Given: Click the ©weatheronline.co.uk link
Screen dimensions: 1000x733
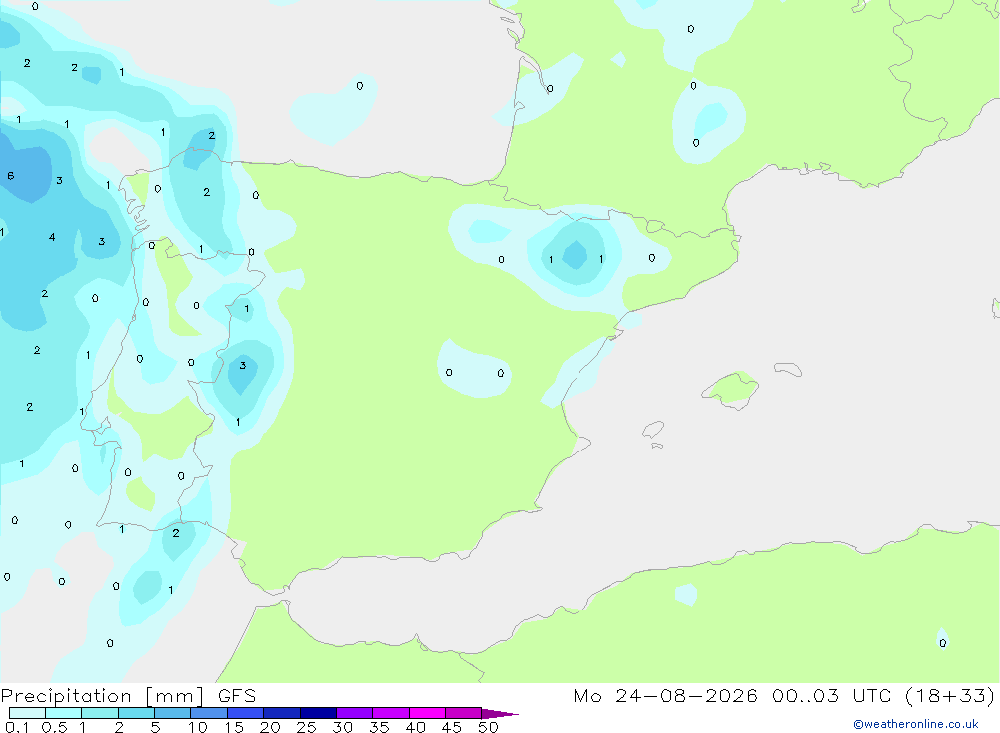Looking at the screenshot, I should click(x=915, y=724).
